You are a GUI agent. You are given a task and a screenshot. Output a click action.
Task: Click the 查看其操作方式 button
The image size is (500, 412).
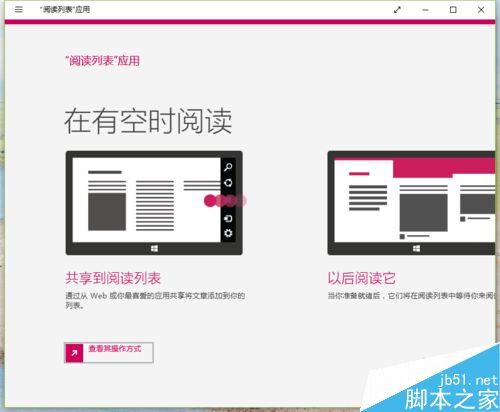coord(109,352)
